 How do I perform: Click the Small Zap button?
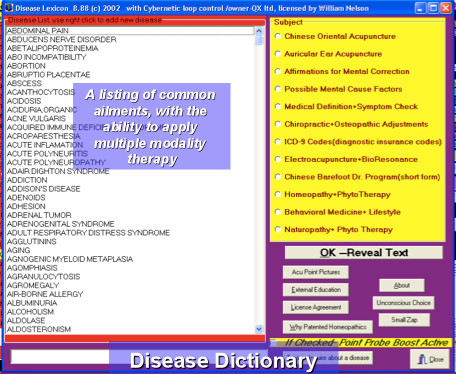click(404, 320)
